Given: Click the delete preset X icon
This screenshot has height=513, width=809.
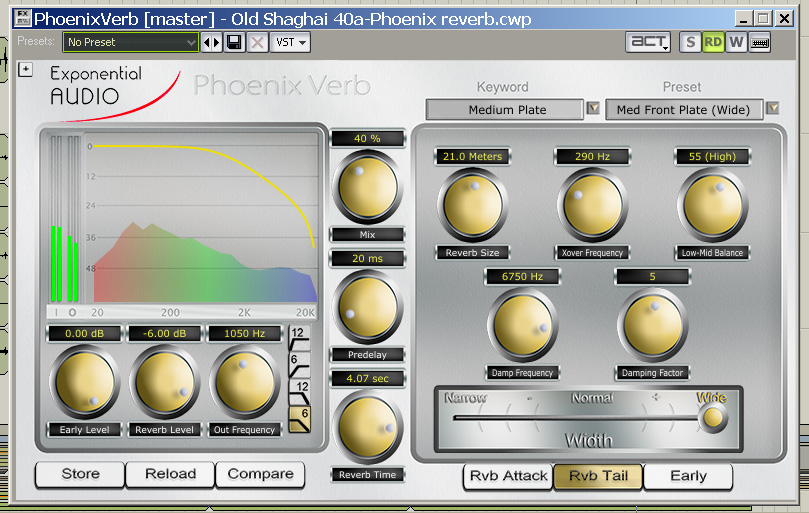Looking at the screenshot, I should tap(257, 42).
